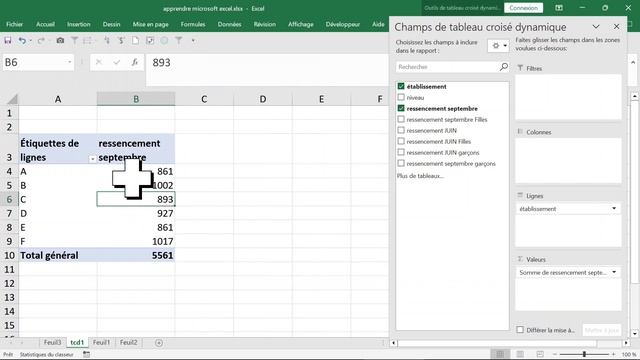Select row header 10
Screen dimensions: 640x360
pos(9,256)
